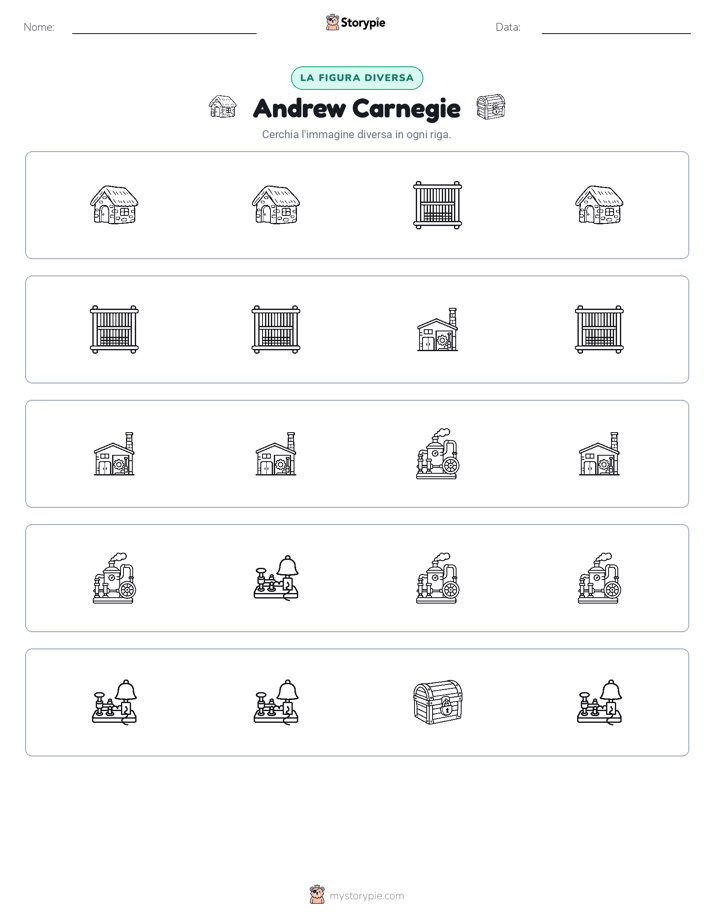Click the first cottage in the first row
Image resolution: width=714 pixels, height=924 pixels.
click(114, 204)
